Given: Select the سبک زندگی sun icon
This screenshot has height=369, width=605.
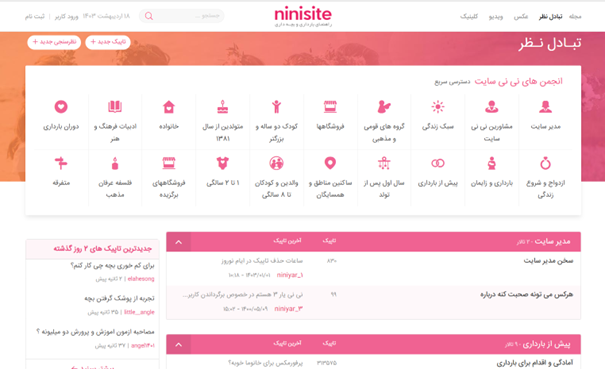Looking at the screenshot, I should pyautogui.click(x=438, y=107).
